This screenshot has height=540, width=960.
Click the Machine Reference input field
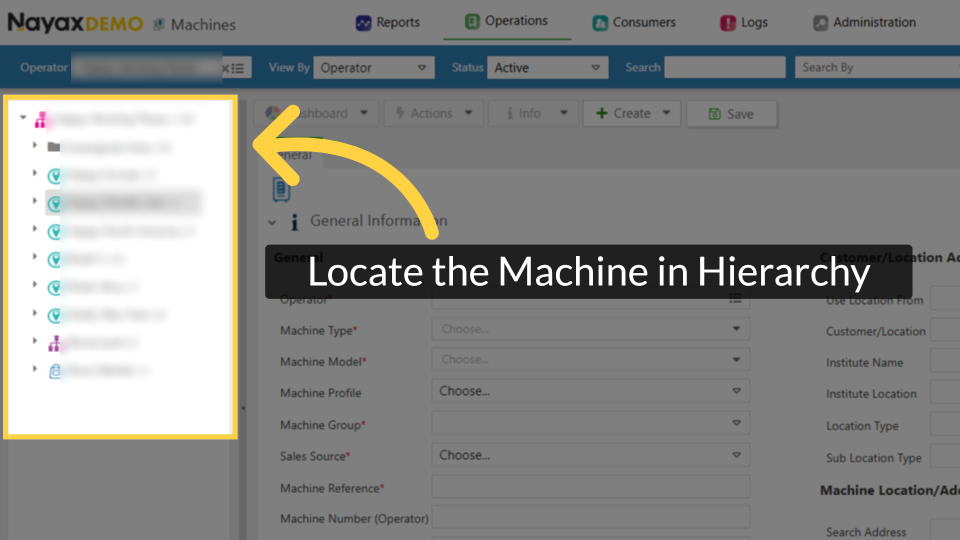[x=590, y=487]
